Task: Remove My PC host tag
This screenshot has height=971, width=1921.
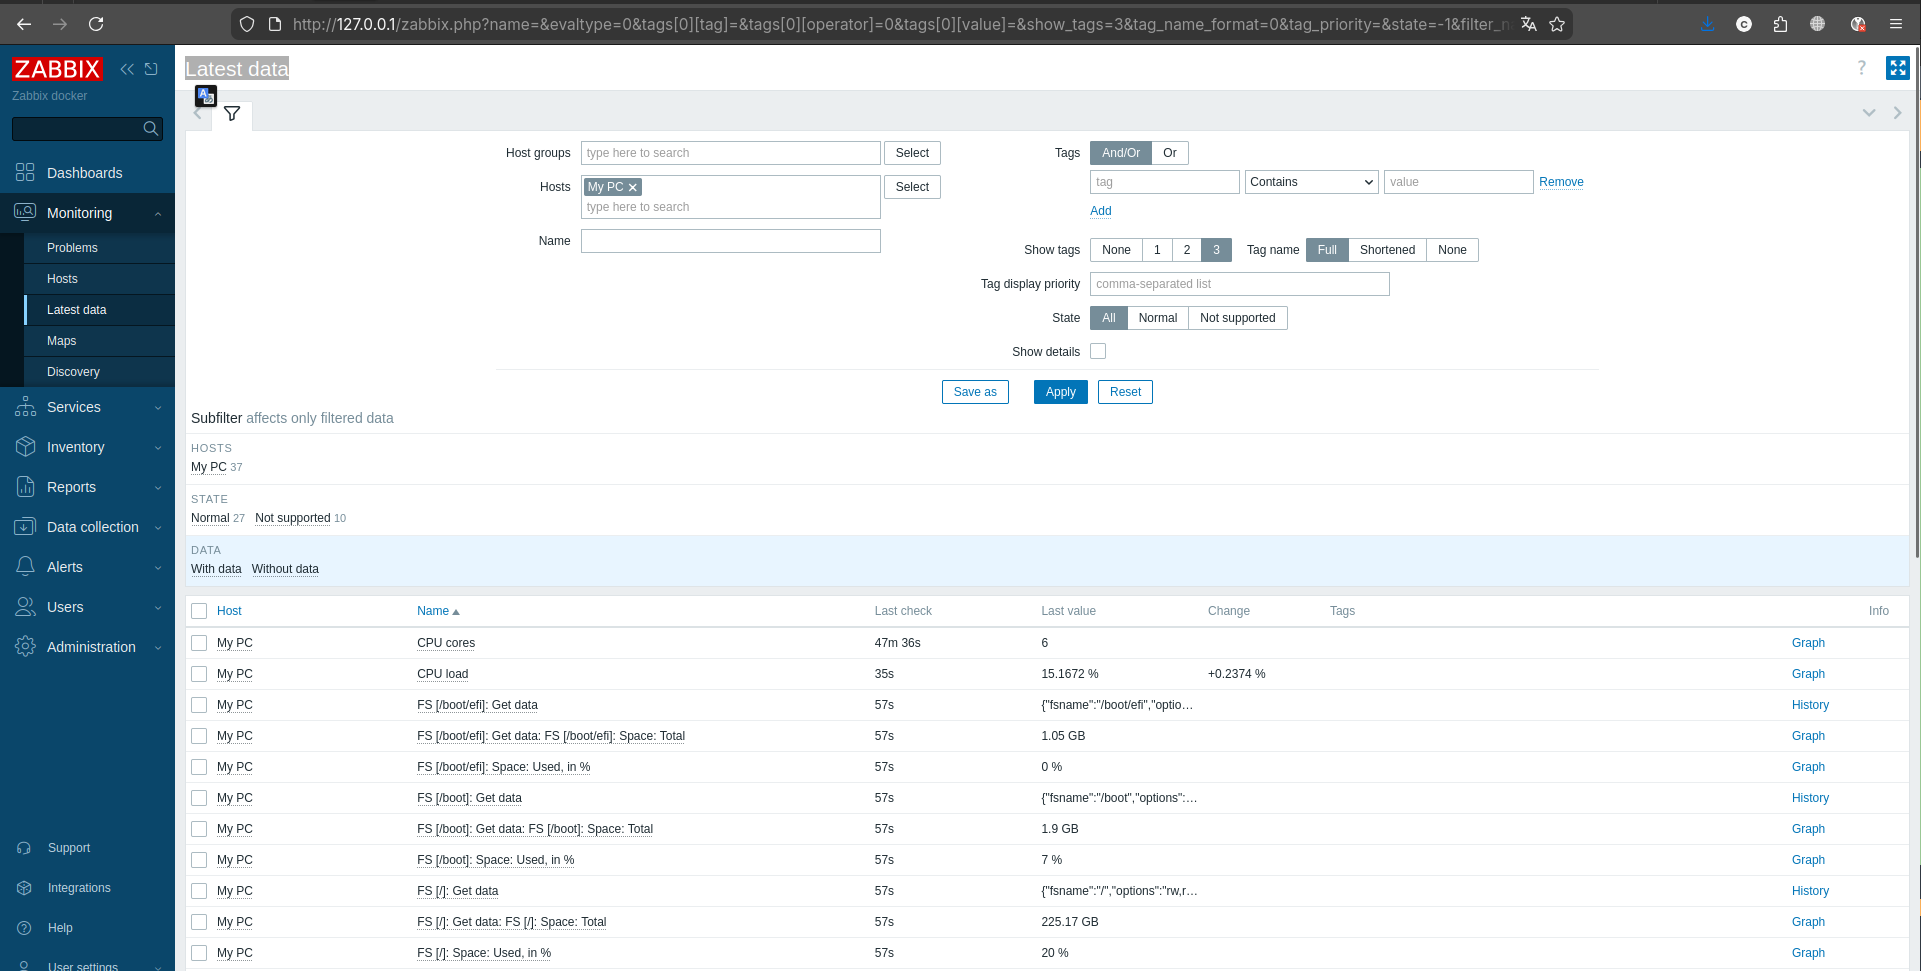Action: pos(633,188)
